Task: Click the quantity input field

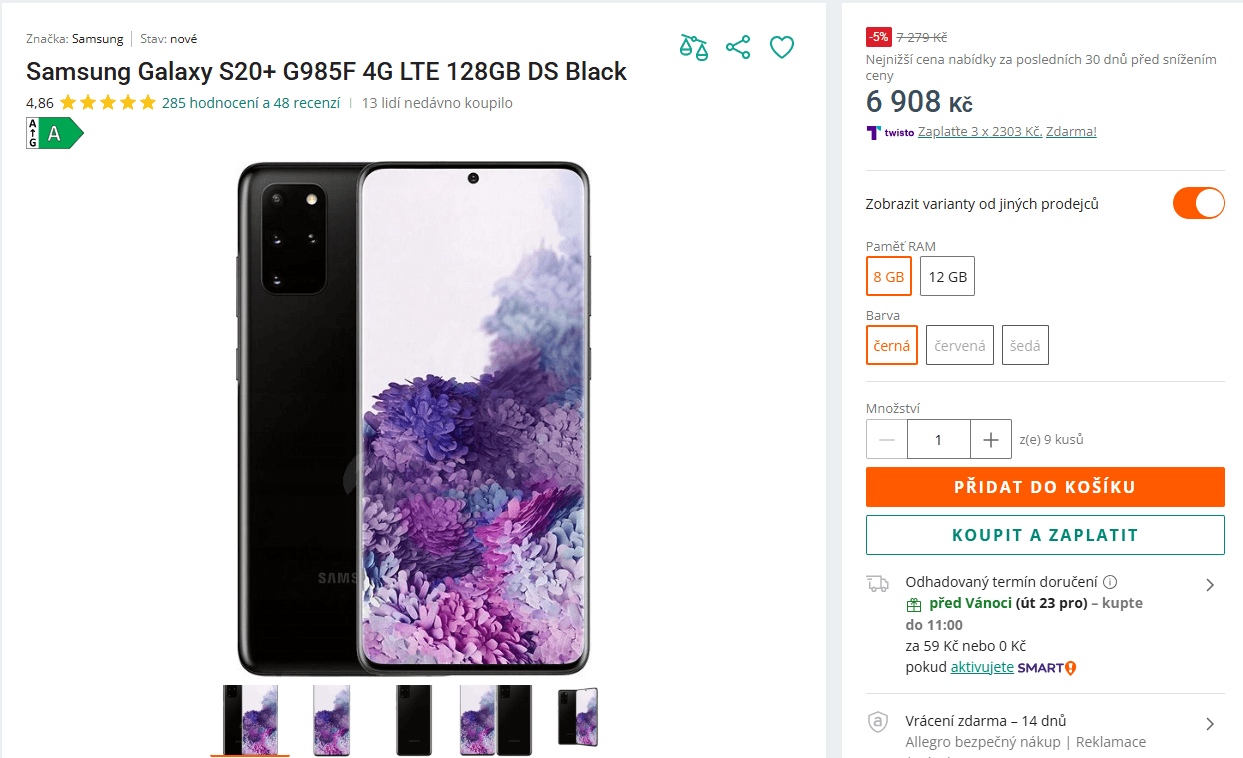Action: tap(939, 439)
